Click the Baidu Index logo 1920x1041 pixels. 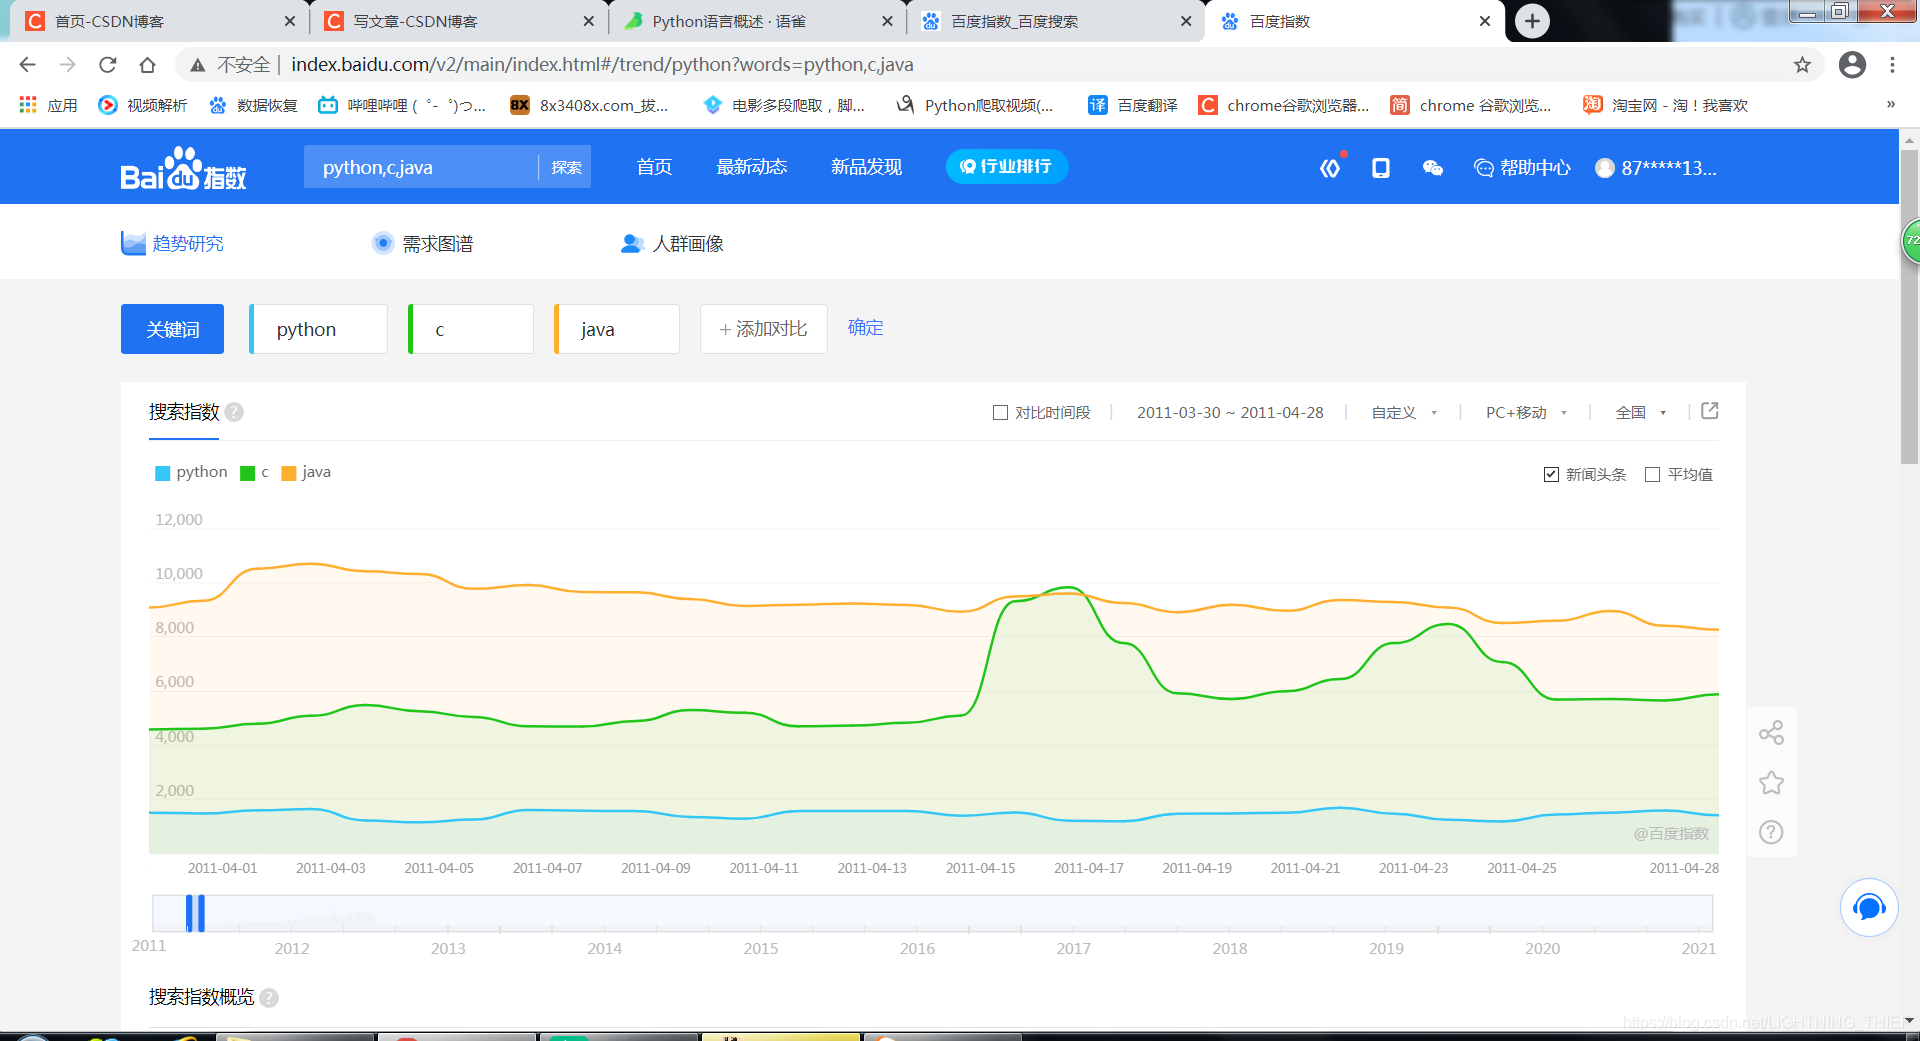(x=183, y=169)
